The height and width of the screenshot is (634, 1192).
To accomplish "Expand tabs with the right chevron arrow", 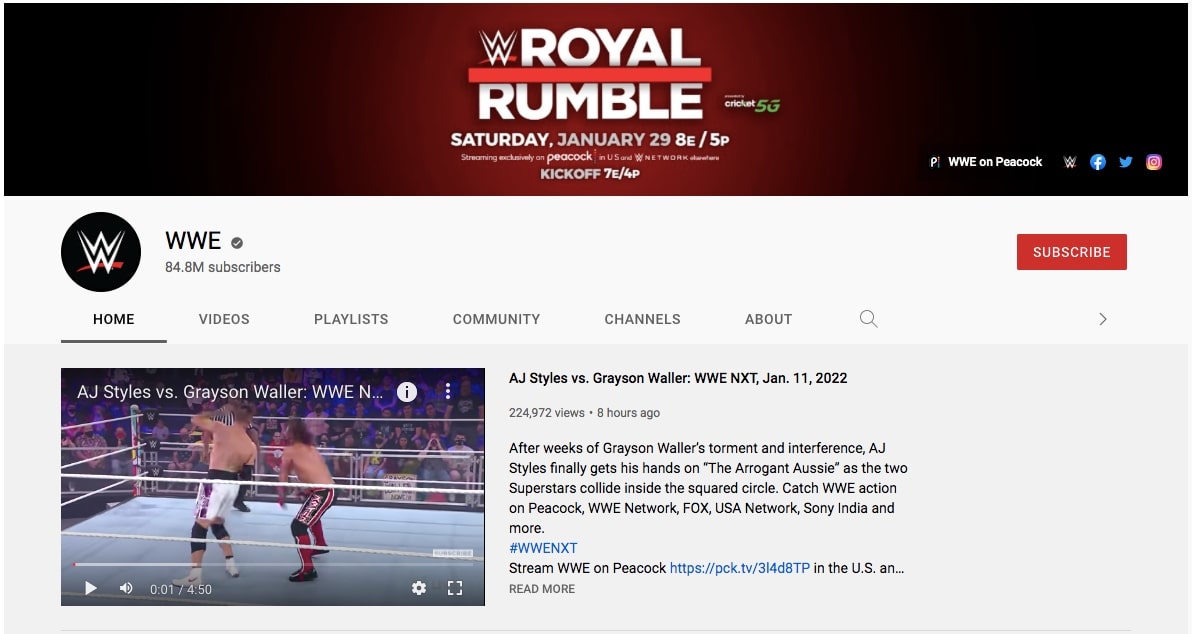I will (1103, 319).
